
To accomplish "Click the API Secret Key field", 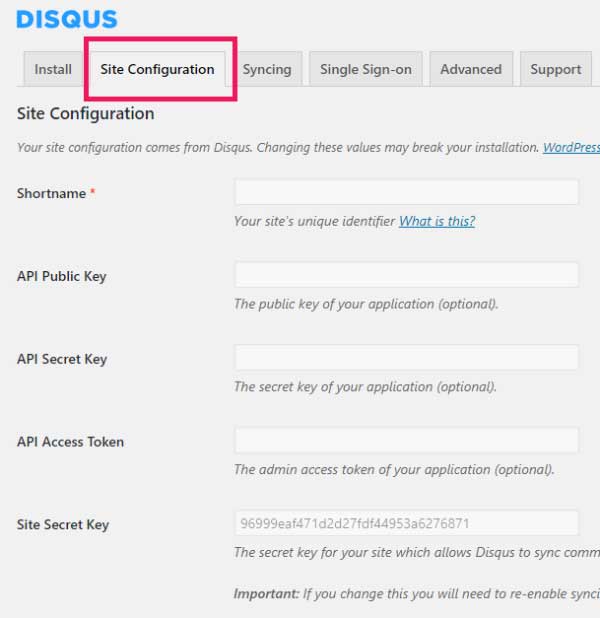I will (x=406, y=357).
